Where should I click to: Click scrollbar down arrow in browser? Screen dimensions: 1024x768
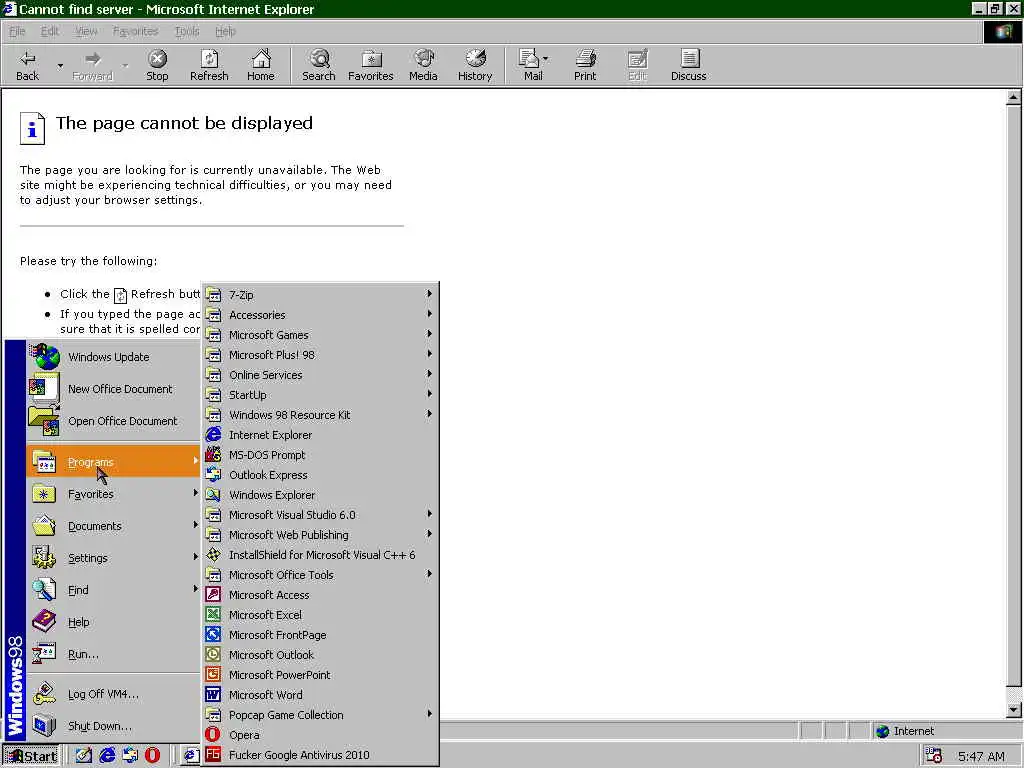coord(1013,710)
